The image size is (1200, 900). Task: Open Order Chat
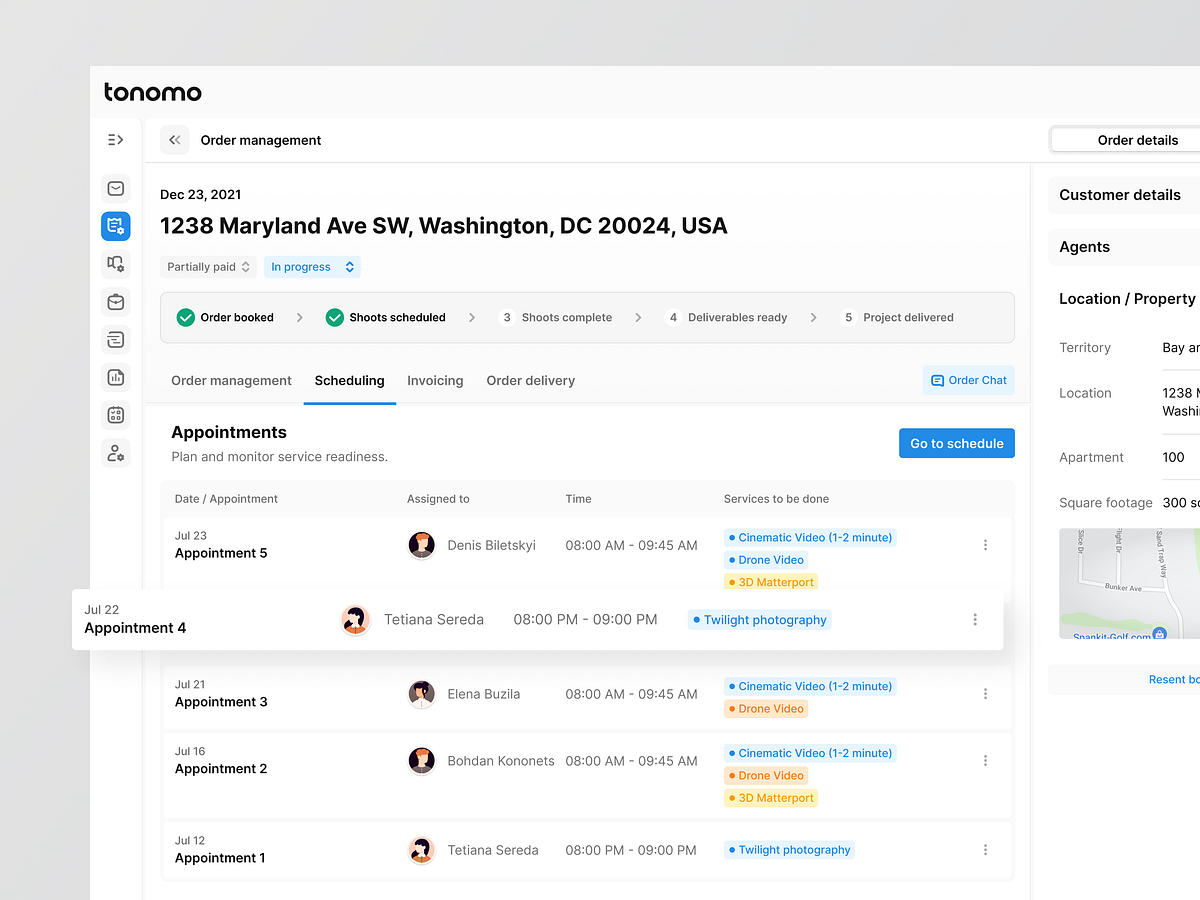968,380
